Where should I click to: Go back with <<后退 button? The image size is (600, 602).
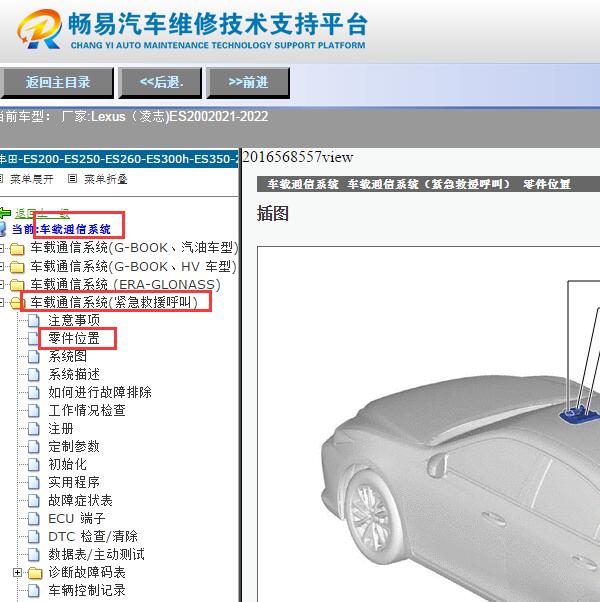pos(160,83)
